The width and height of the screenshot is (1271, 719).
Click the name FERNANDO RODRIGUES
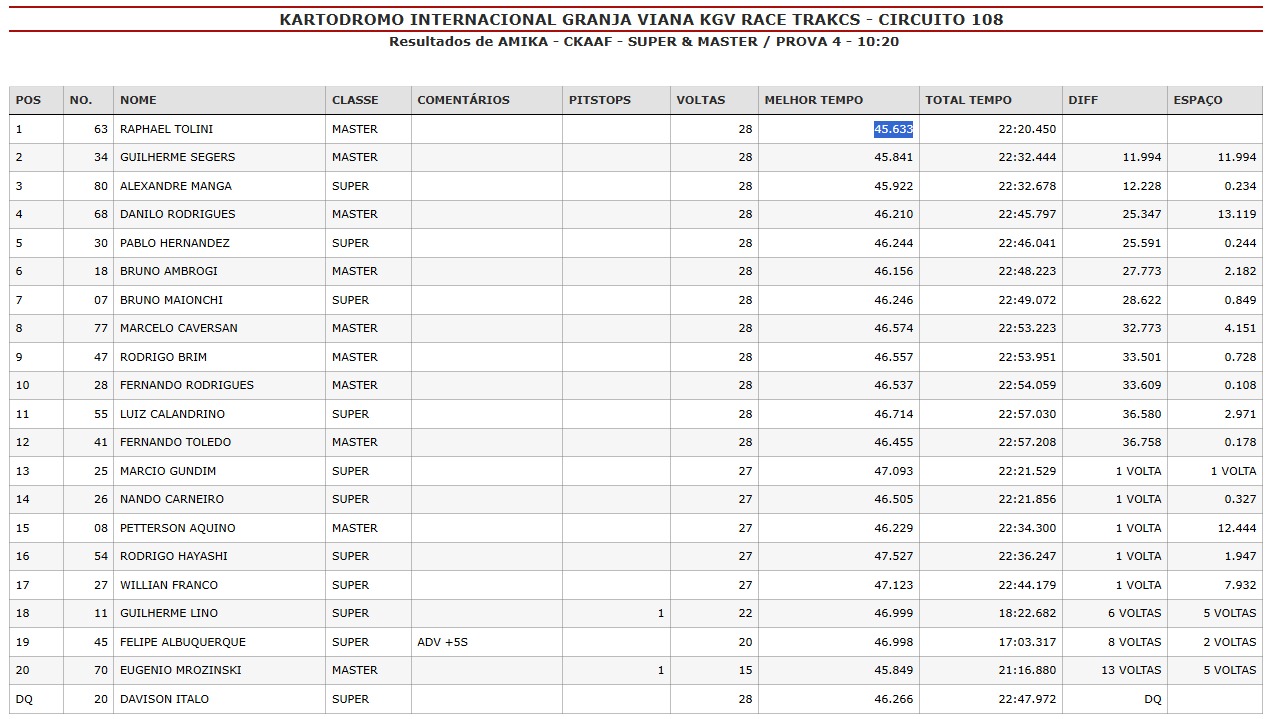[187, 385]
